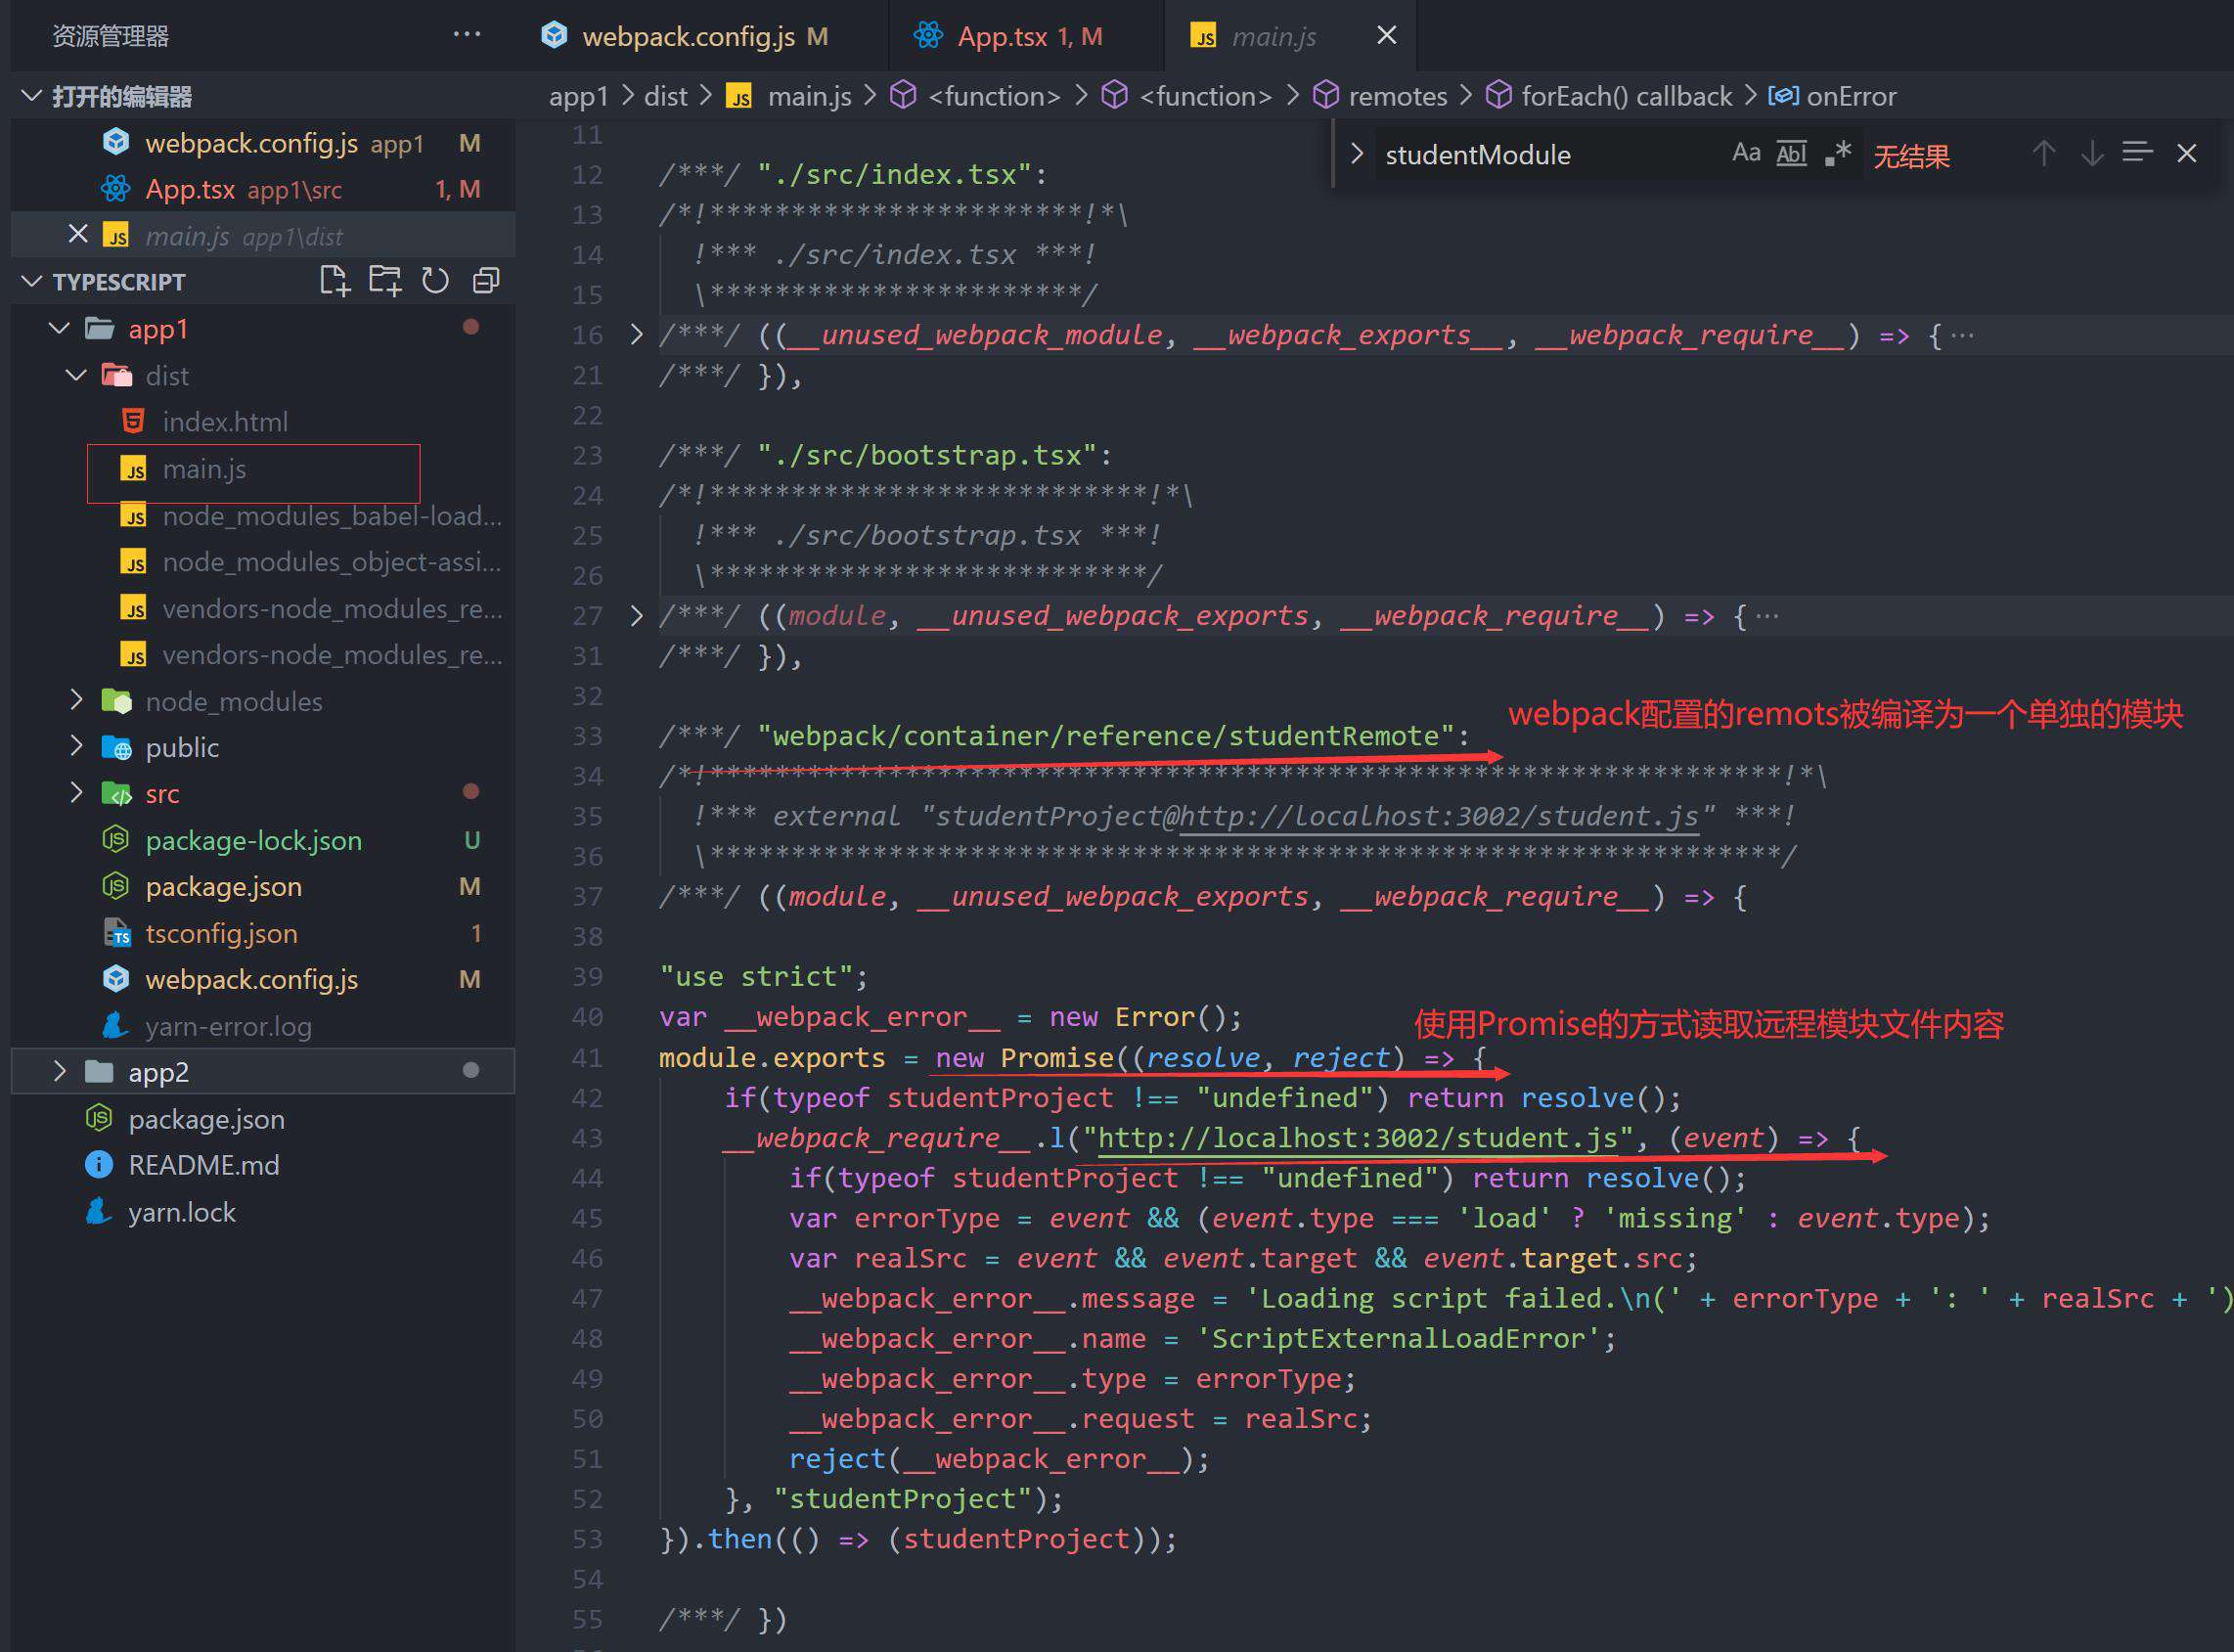Viewport: 2234px width, 1652px height.
Task: Expand folded code at line 16
Action: point(637,334)
